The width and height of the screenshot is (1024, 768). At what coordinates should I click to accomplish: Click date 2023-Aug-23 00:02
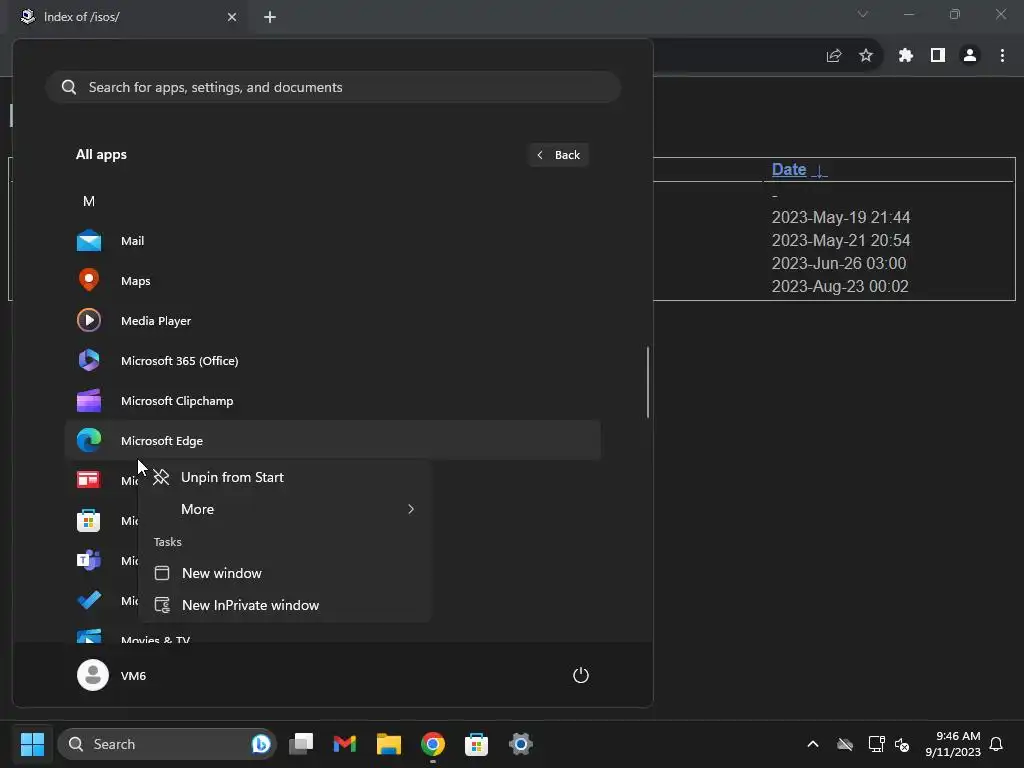point(840,286)
